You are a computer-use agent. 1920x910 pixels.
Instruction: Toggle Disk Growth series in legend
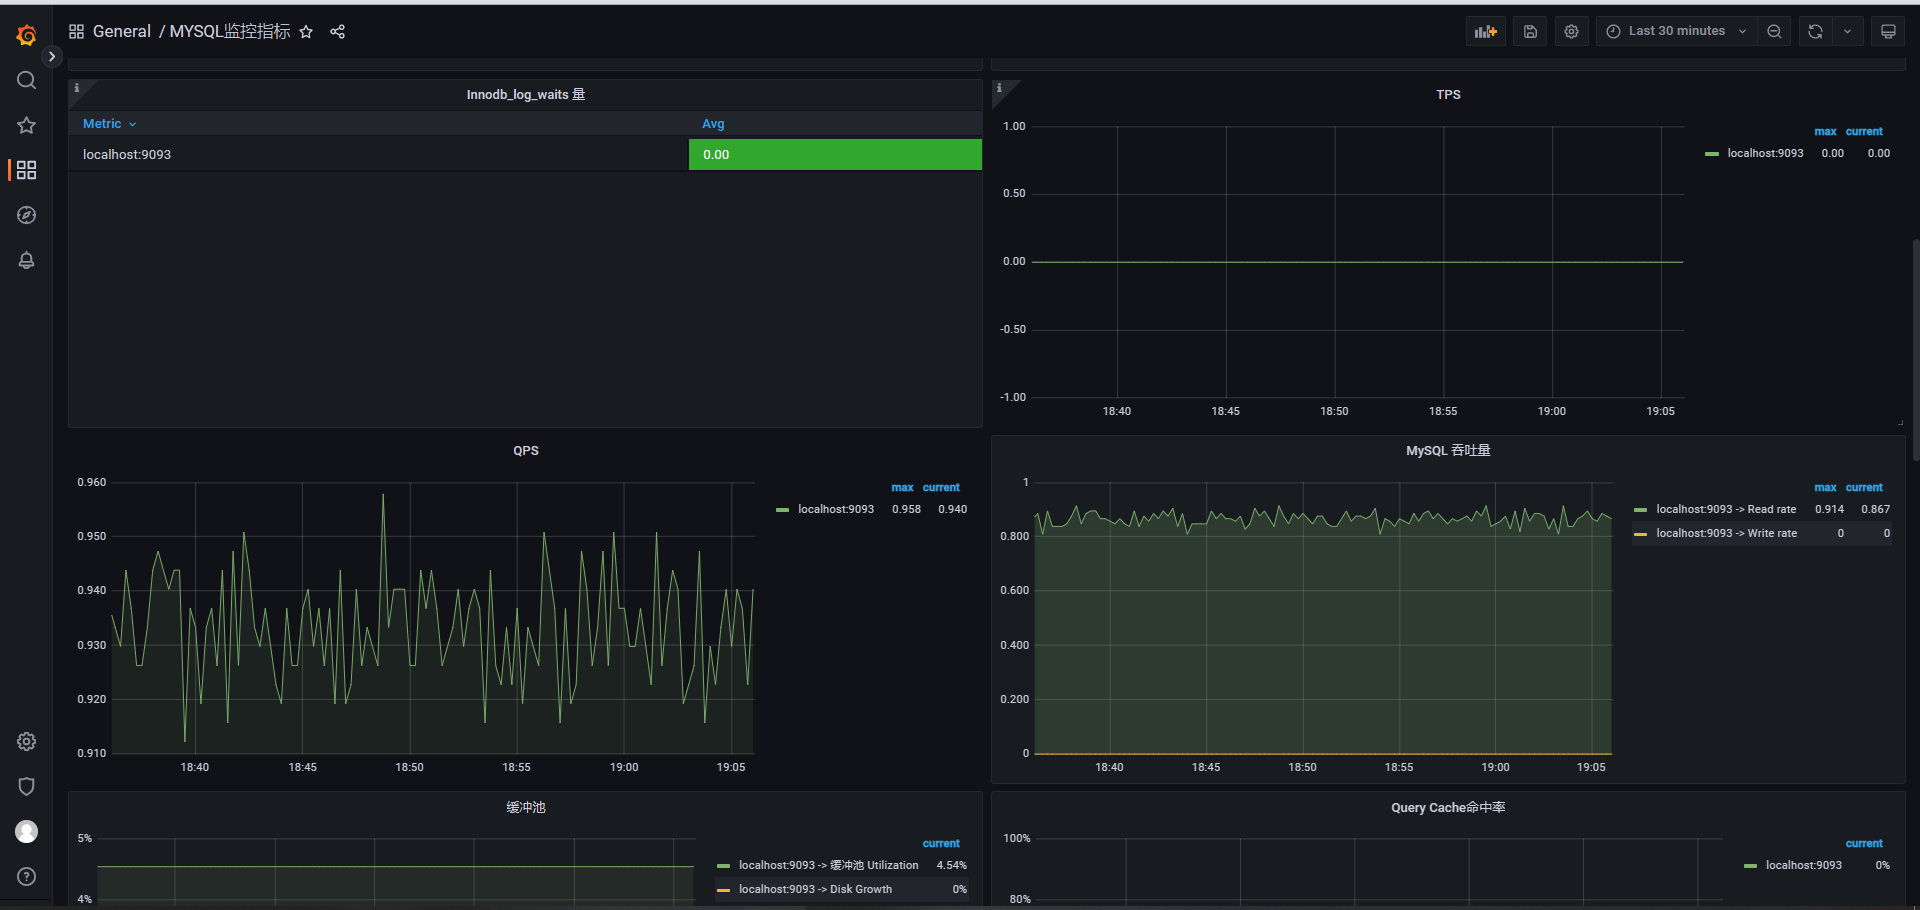[815, 890]
